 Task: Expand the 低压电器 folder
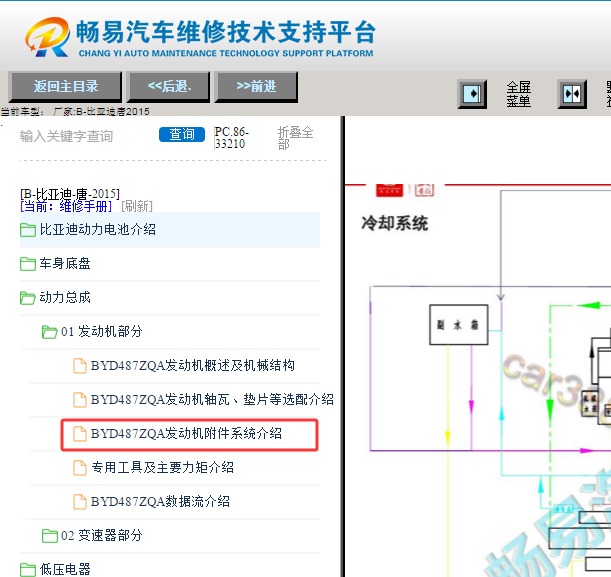pos(65,569)
